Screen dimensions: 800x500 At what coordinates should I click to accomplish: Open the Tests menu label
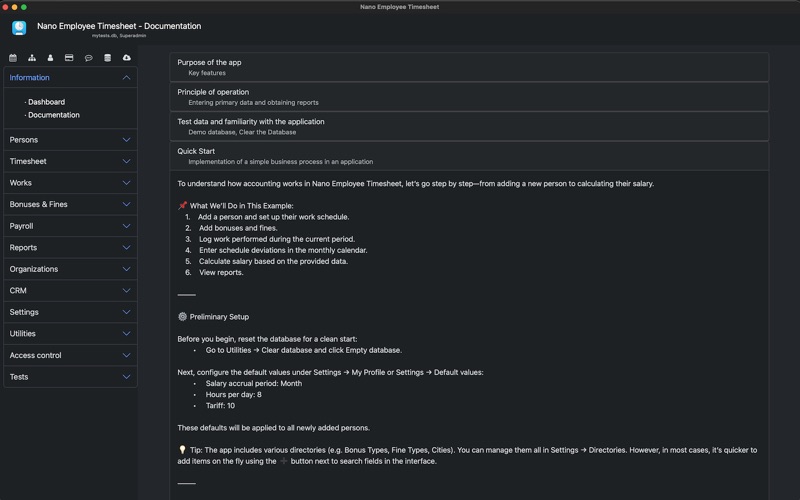click(19, 377)
